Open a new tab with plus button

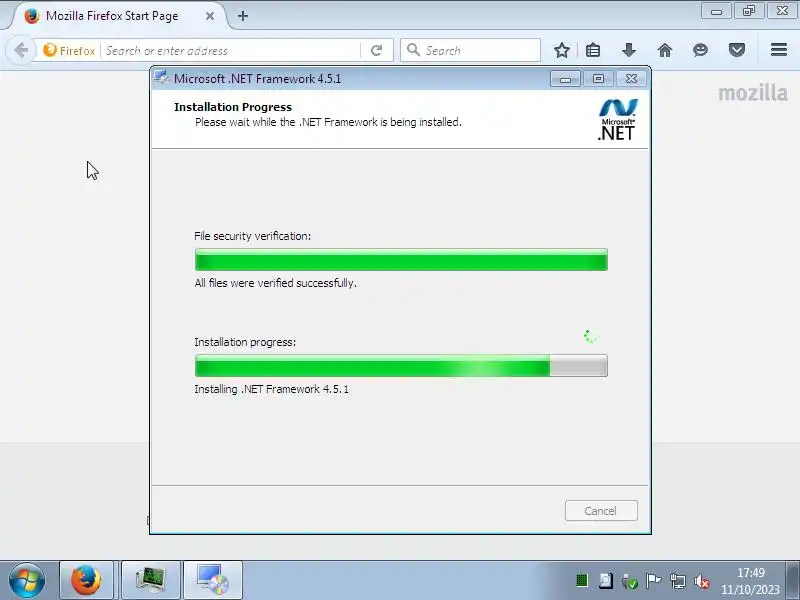[243, 16]
